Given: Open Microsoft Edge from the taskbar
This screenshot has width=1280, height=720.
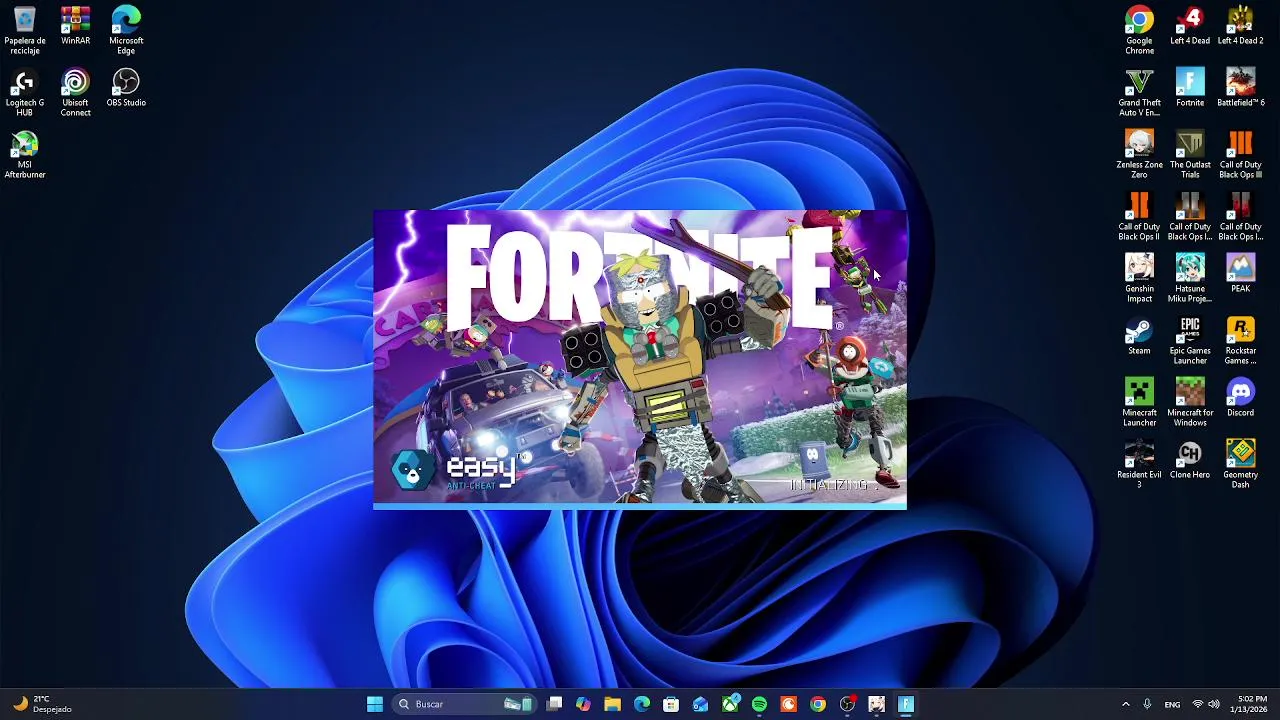Looking at the screenshot, I should tap(642, 704).
